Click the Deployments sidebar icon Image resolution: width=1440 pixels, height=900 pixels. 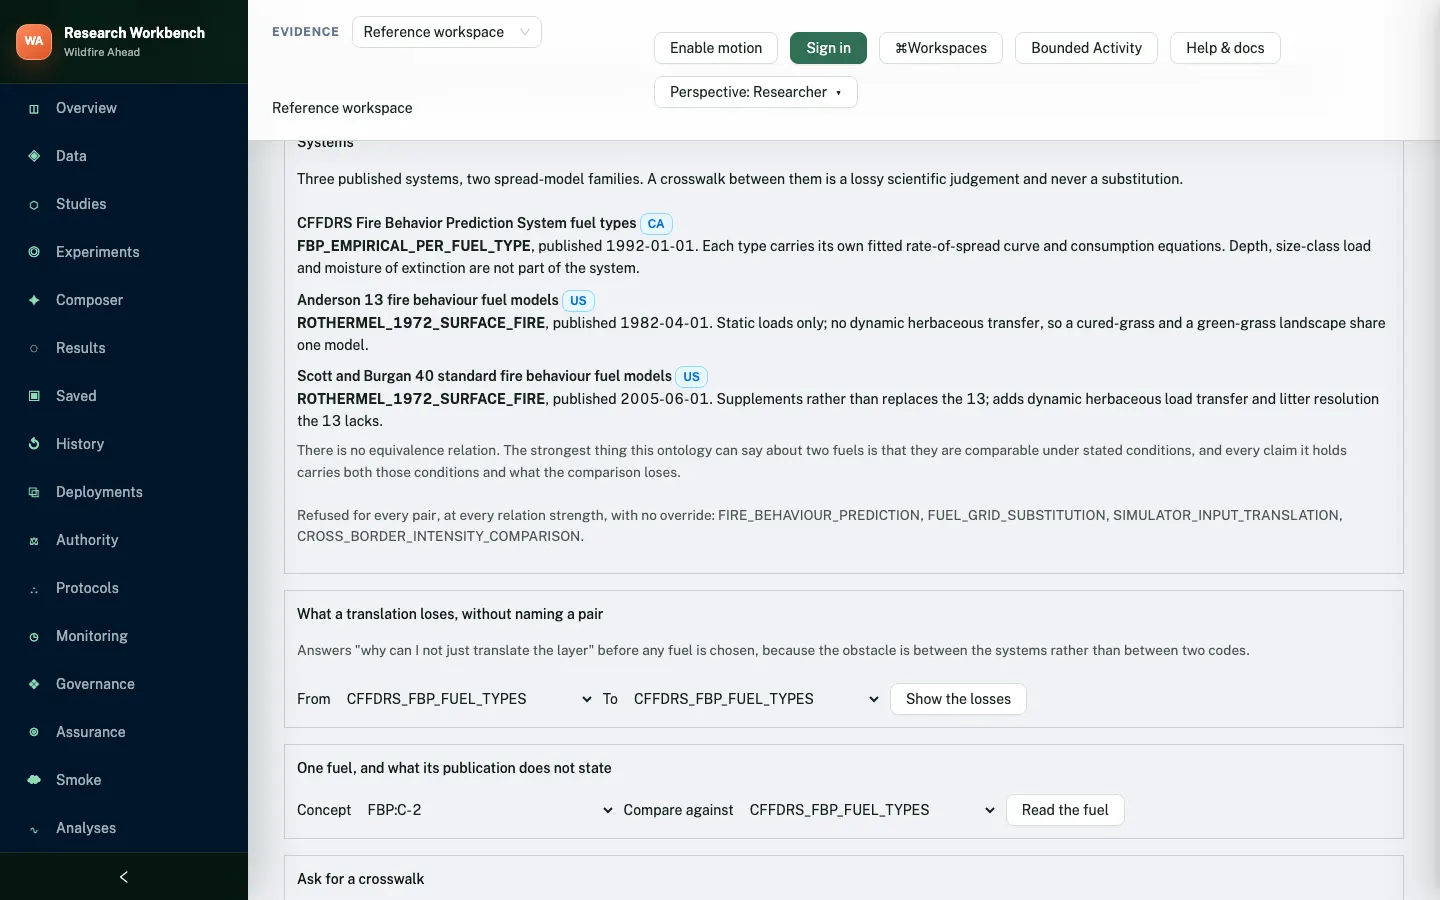(34, 492)
